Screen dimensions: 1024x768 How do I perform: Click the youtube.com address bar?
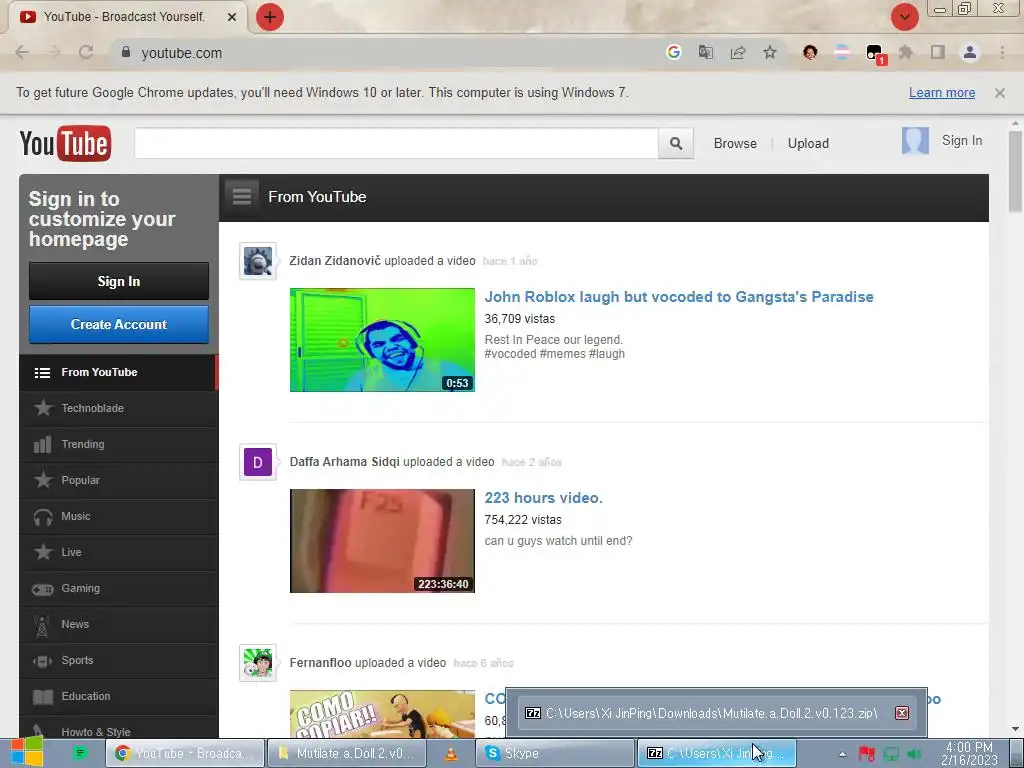point(392,53)
